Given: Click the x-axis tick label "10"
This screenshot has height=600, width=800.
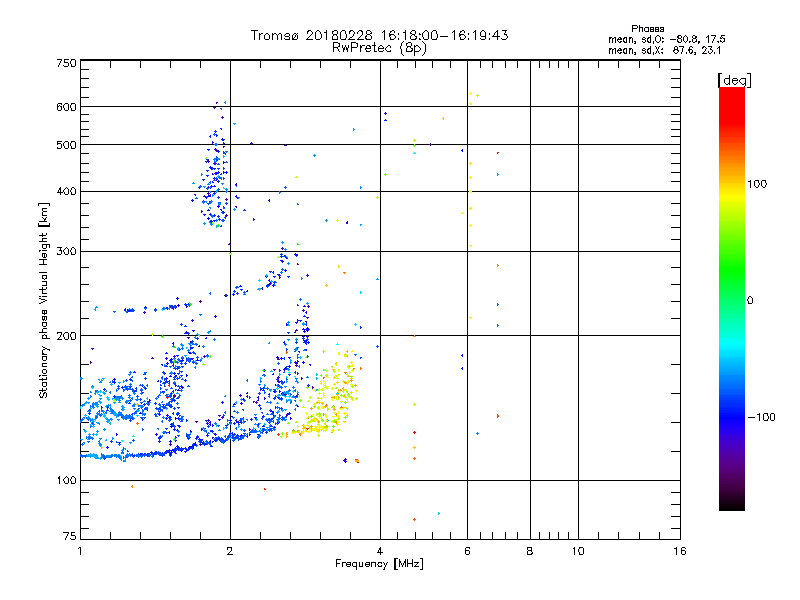Looking at the screenshot, I should coord(578,551).
